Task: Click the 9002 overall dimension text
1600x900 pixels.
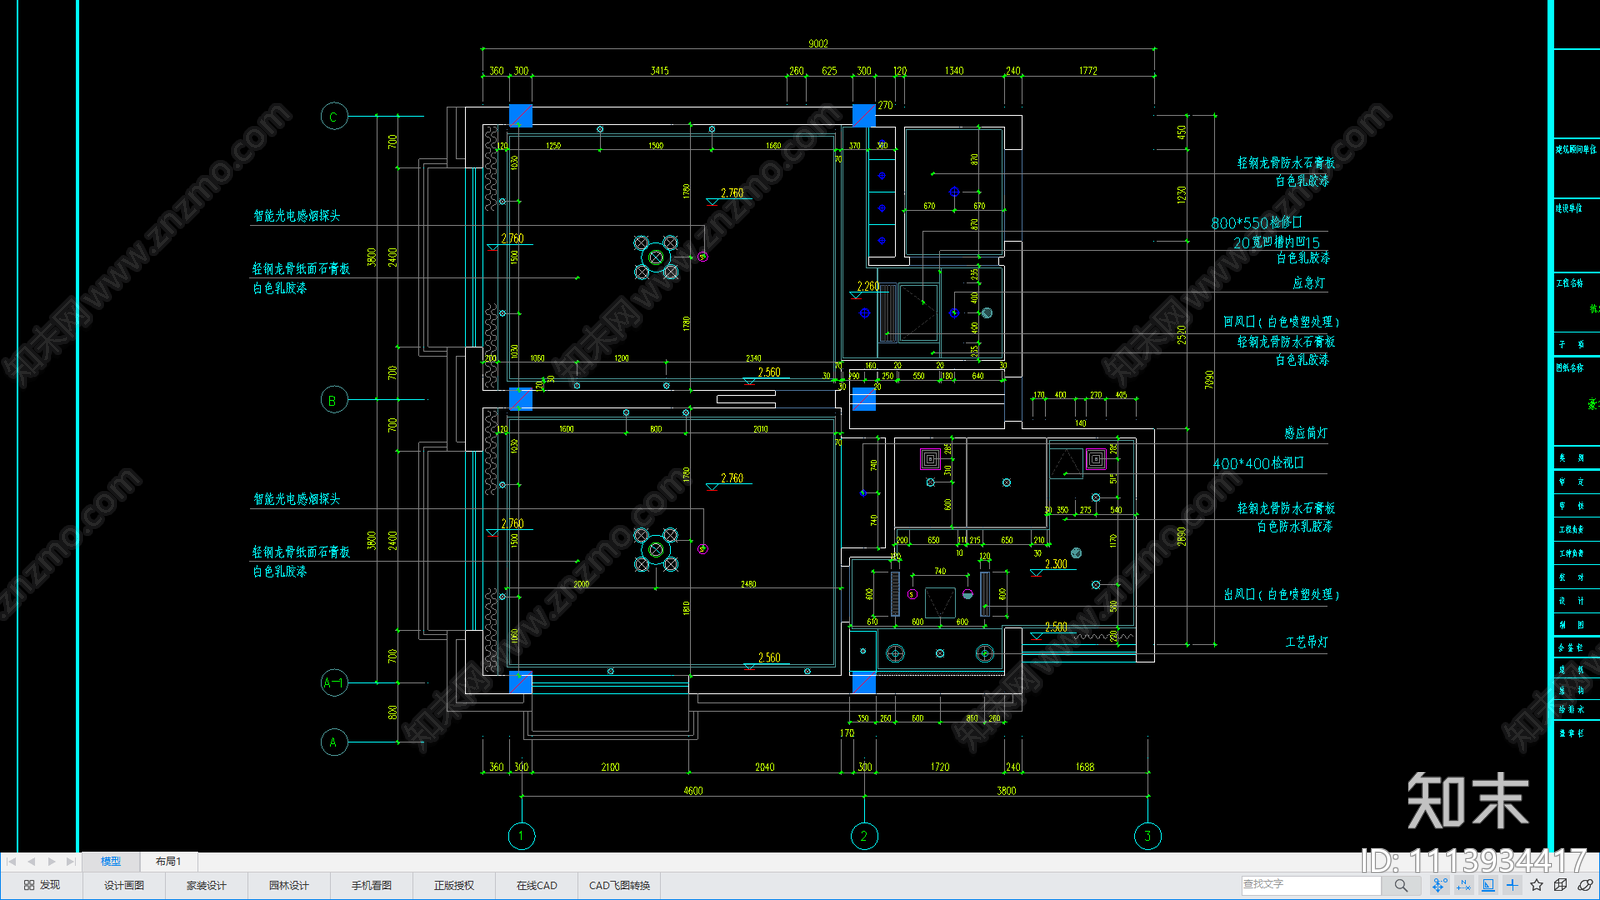Action: point(818,43)
